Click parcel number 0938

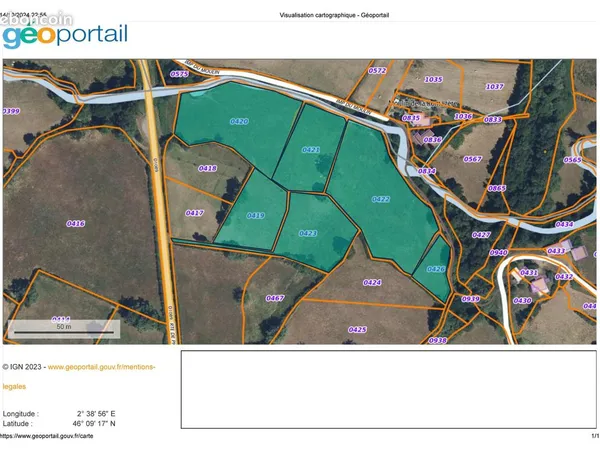(437, 340)
